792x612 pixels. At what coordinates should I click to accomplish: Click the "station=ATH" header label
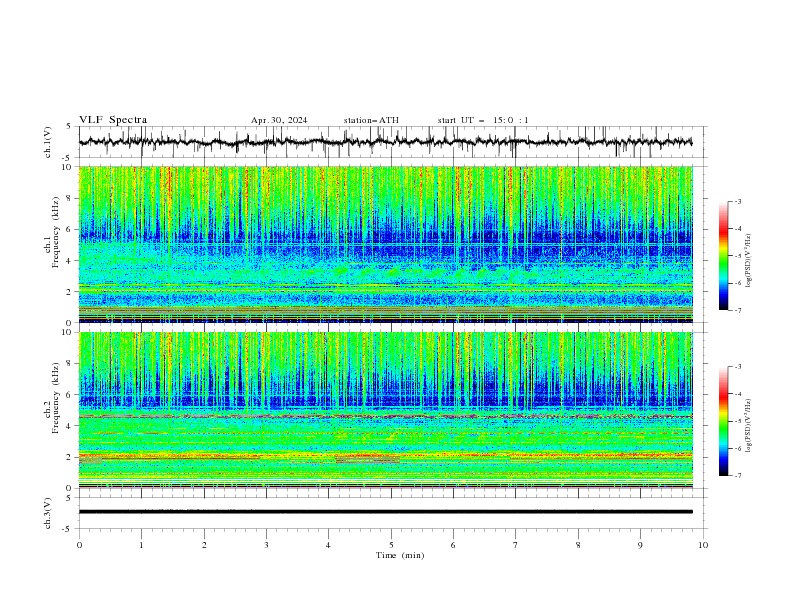point(371,120)
